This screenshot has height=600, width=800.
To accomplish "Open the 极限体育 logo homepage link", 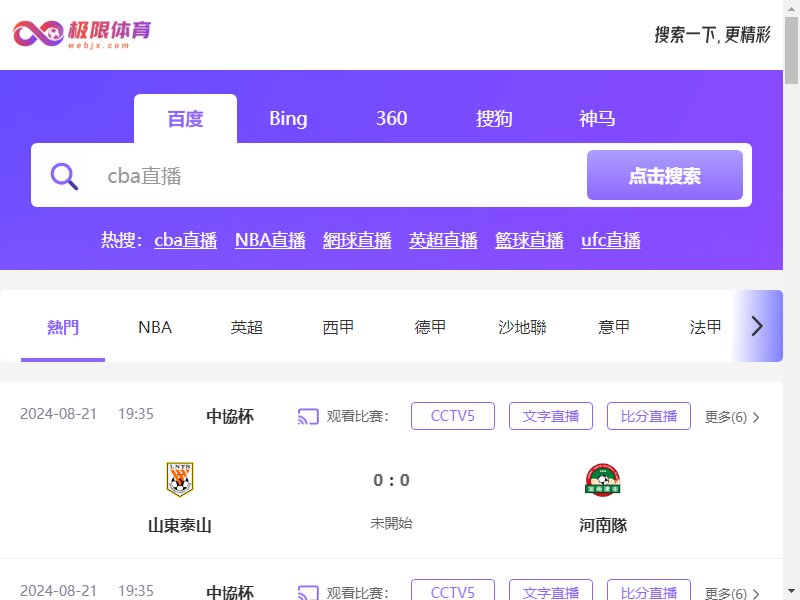I will (x=82, y=34).
